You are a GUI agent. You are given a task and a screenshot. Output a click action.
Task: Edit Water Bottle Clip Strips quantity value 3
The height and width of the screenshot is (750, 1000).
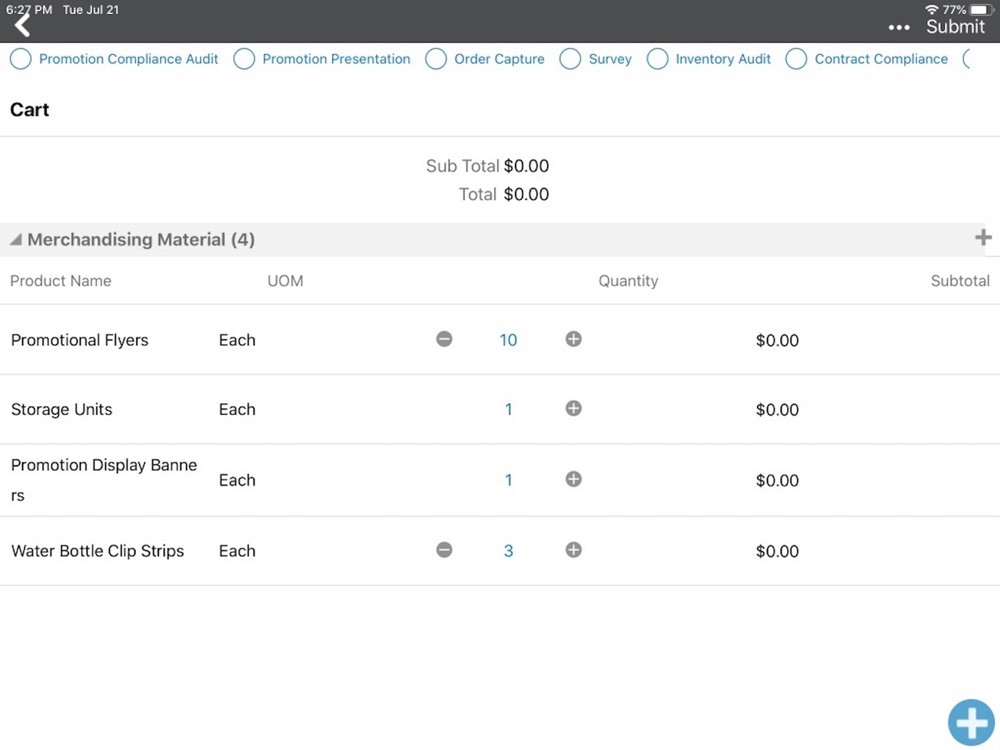click(x=508, y=551)
